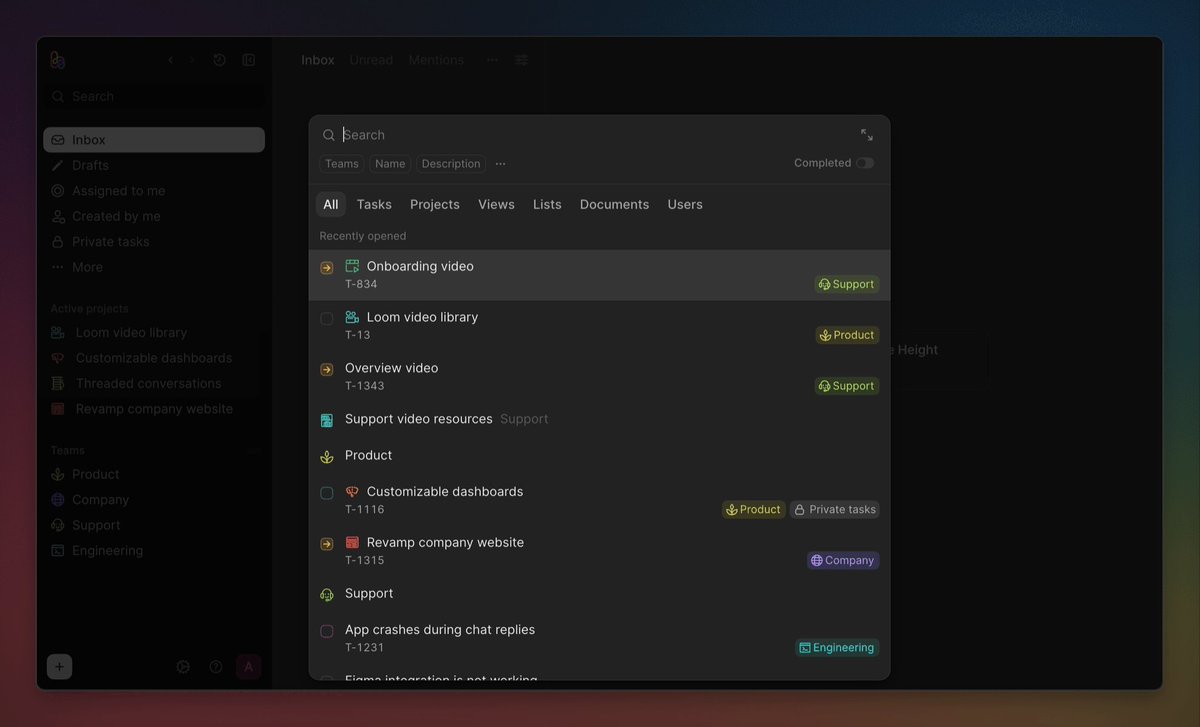Open Drafts in sidebar
This screenshot has width=1200, height=727.
154,165
